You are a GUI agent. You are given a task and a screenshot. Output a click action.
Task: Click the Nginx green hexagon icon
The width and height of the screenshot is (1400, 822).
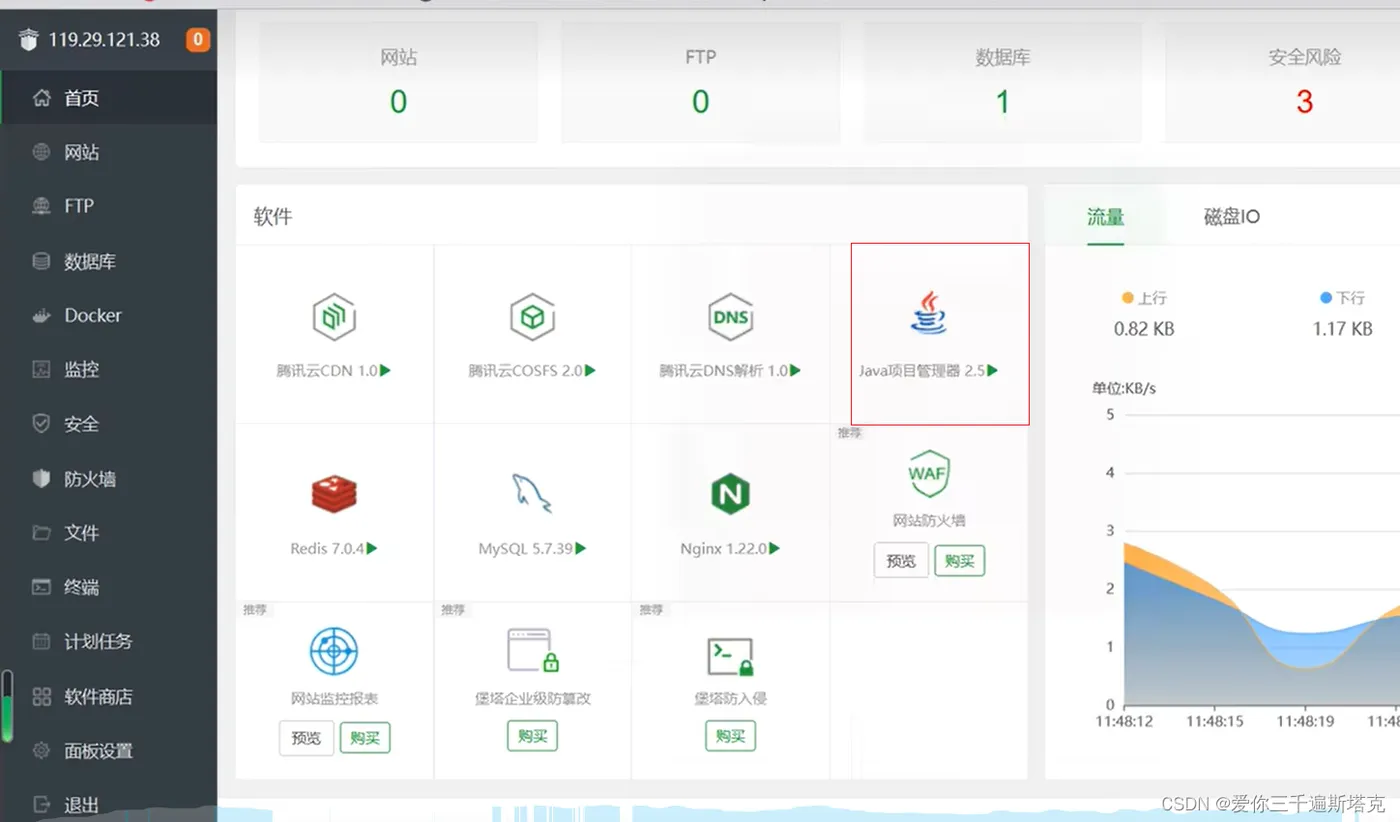(x=730, y=493)
